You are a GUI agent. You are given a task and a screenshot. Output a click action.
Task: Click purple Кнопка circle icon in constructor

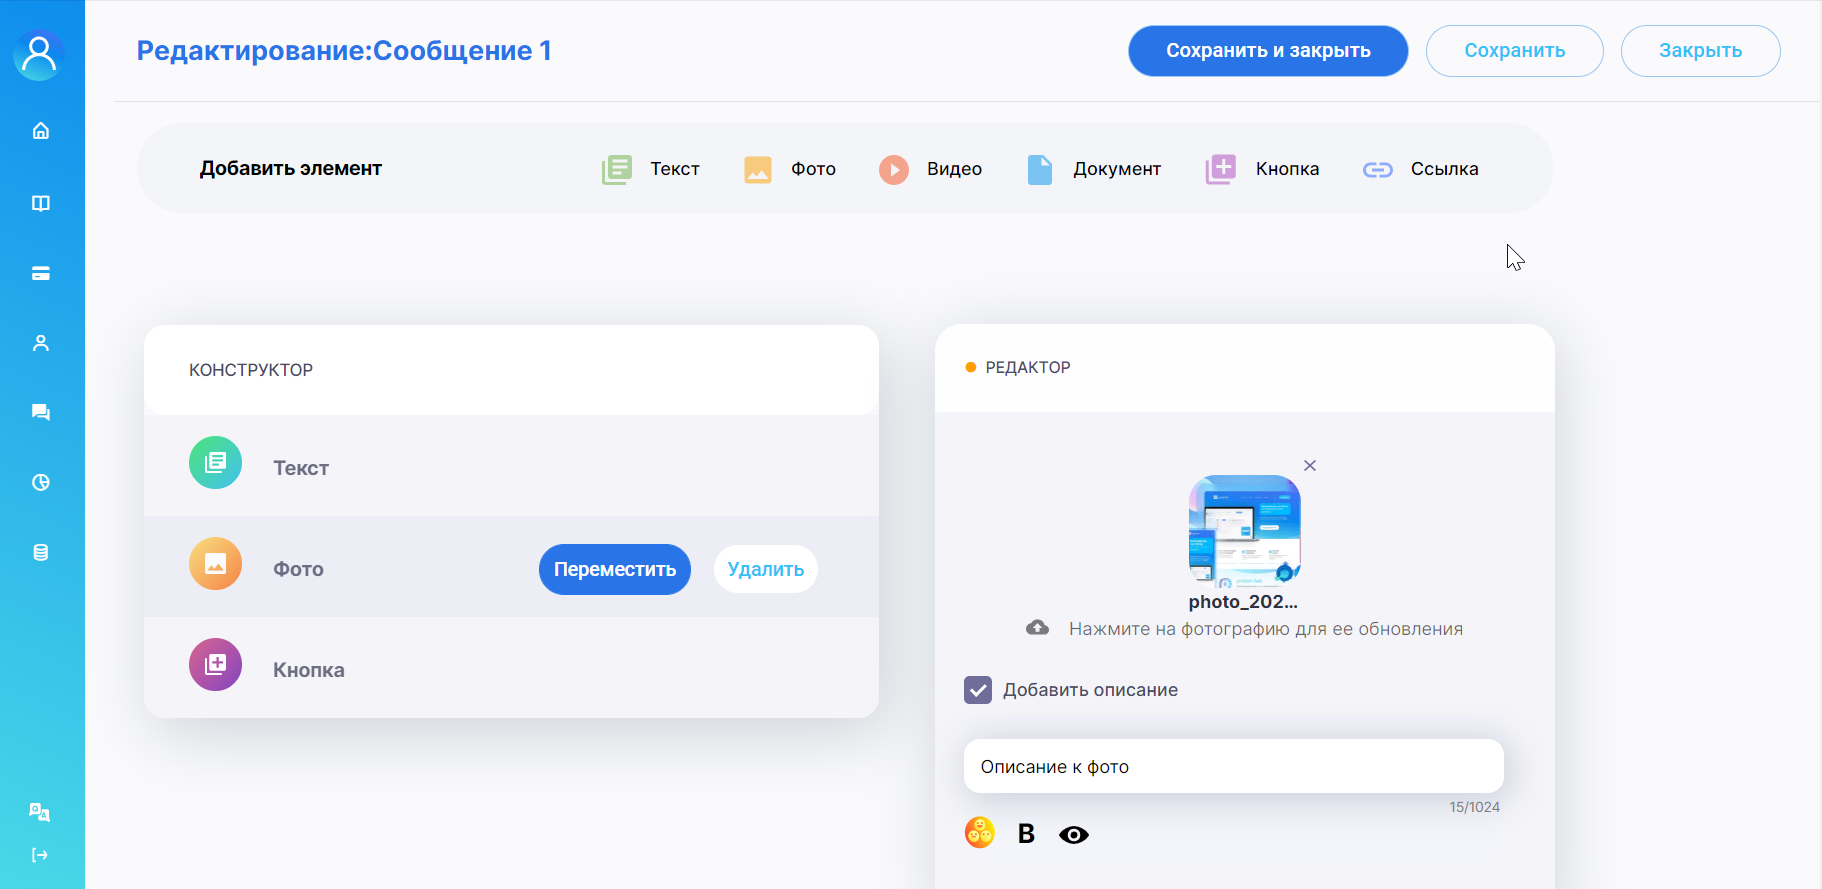click(x=216, y=665)
